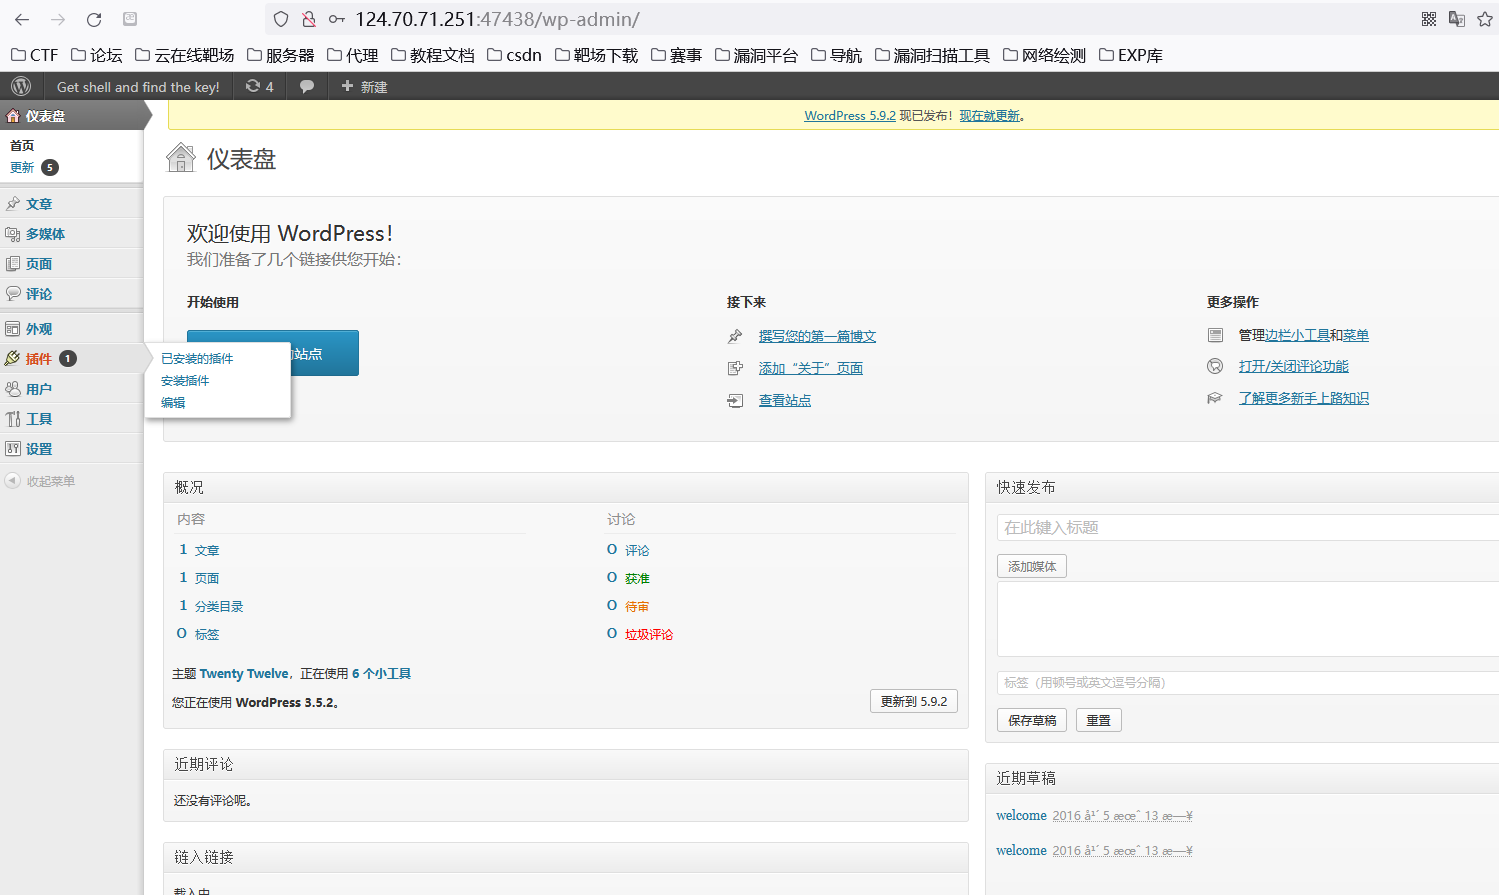Click the + 新建 new item button
1499x895 pixels.
coord(364,86)
